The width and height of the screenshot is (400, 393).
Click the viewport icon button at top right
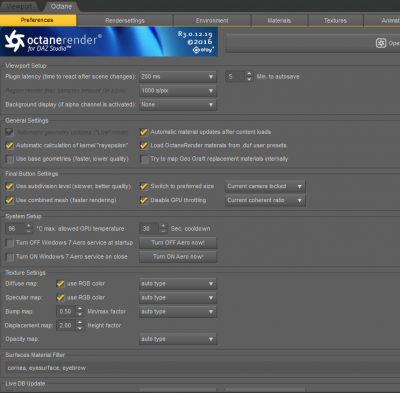(381, 43)
